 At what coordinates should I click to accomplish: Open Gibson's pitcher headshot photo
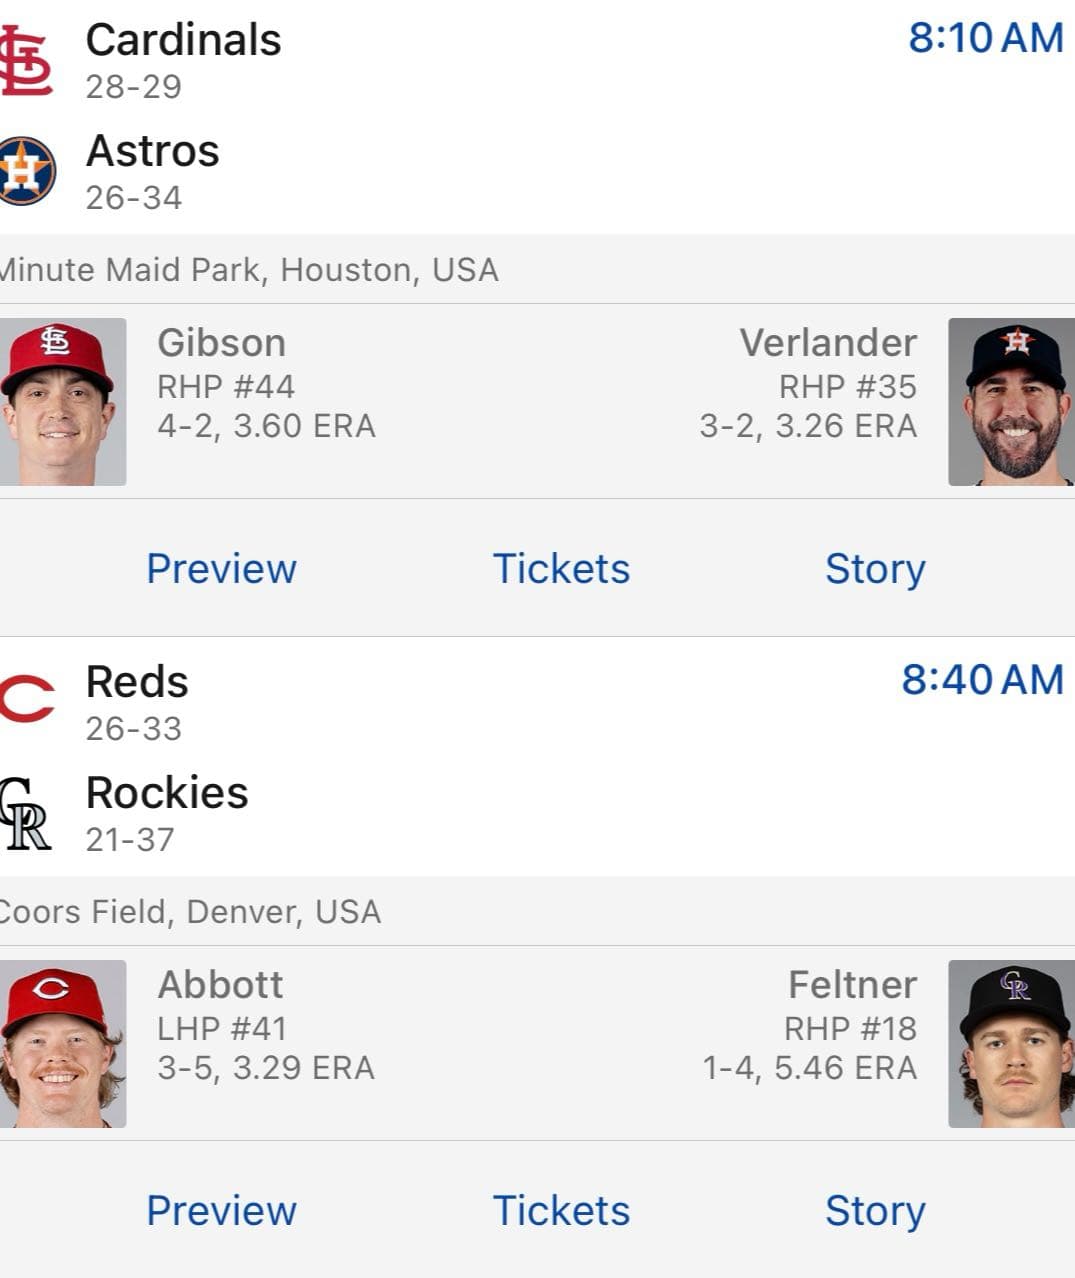[62, 402]
